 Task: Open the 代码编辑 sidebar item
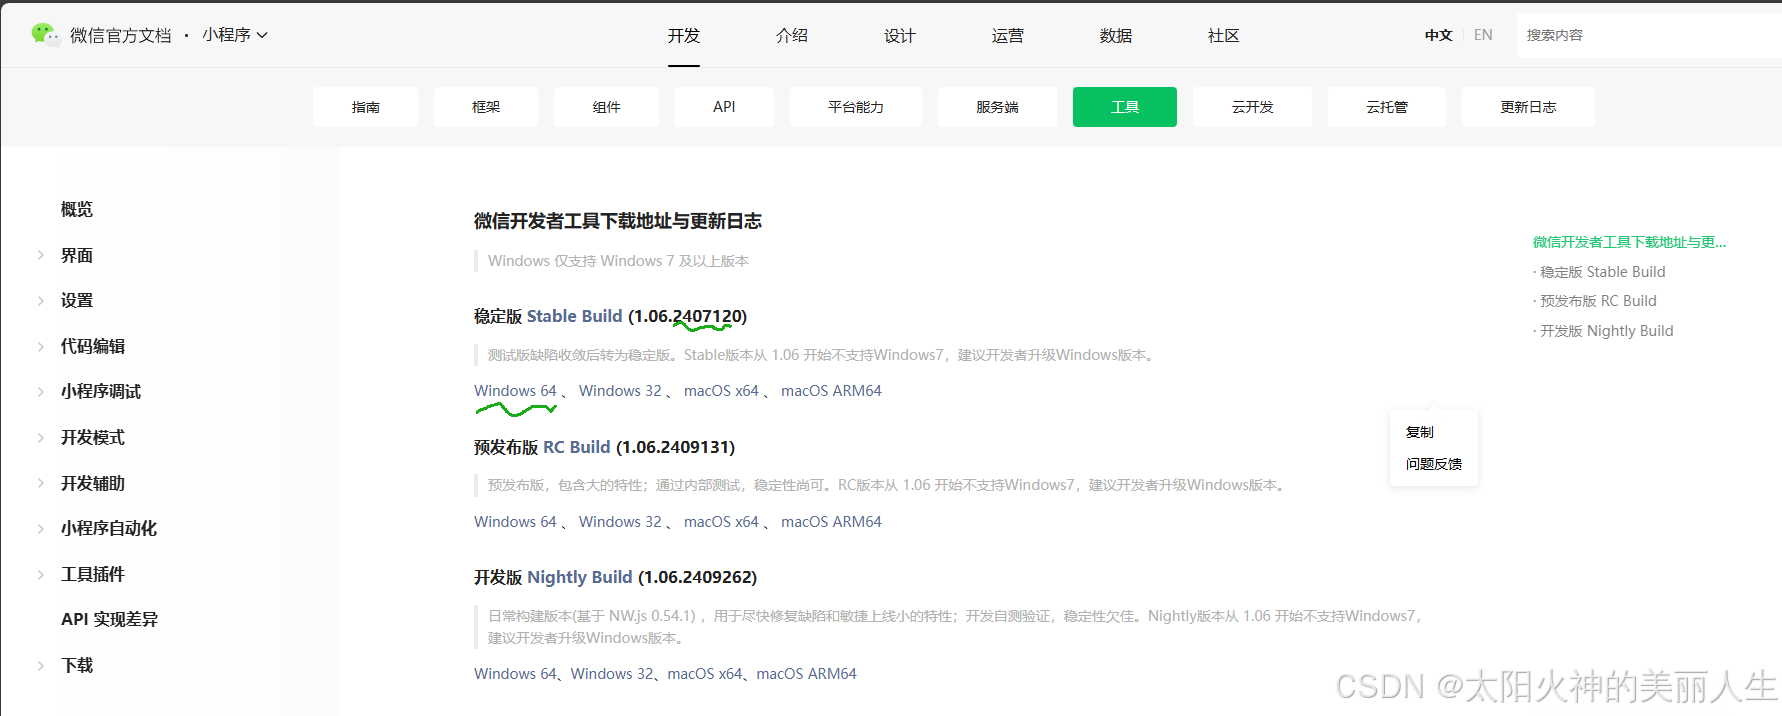coord(93,346)
